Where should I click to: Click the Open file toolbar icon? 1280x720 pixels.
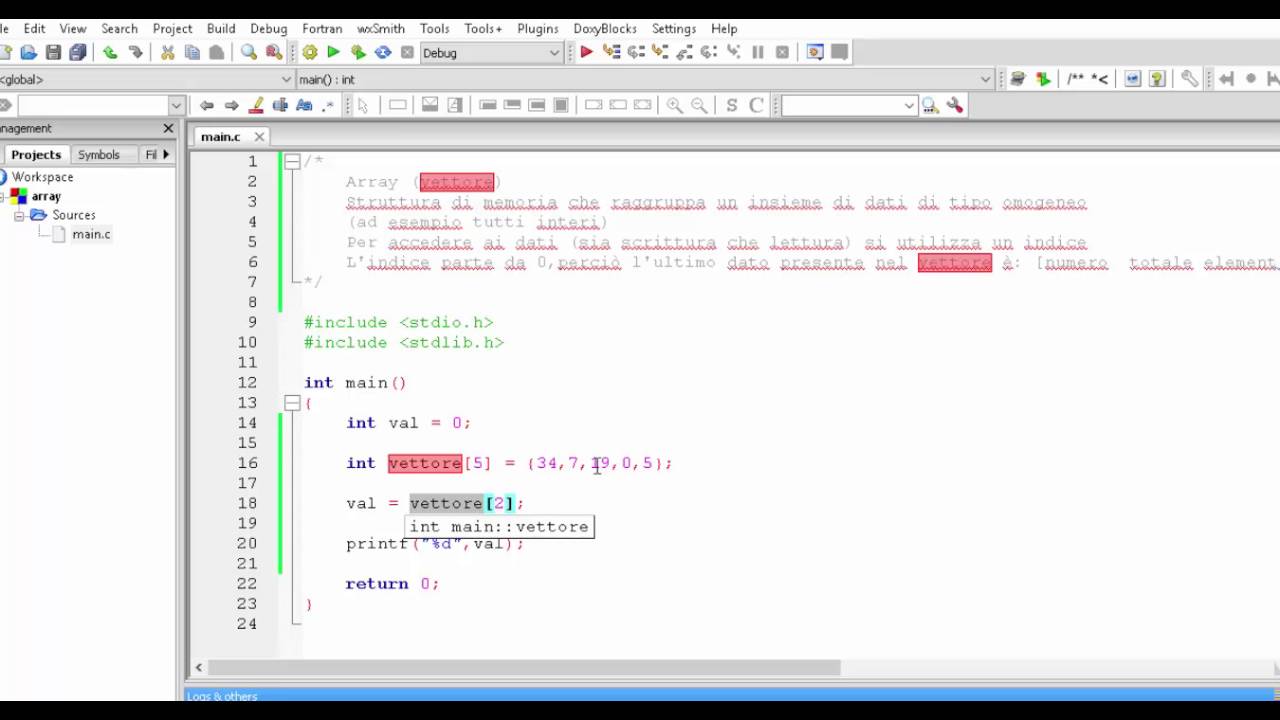(28, 53)
